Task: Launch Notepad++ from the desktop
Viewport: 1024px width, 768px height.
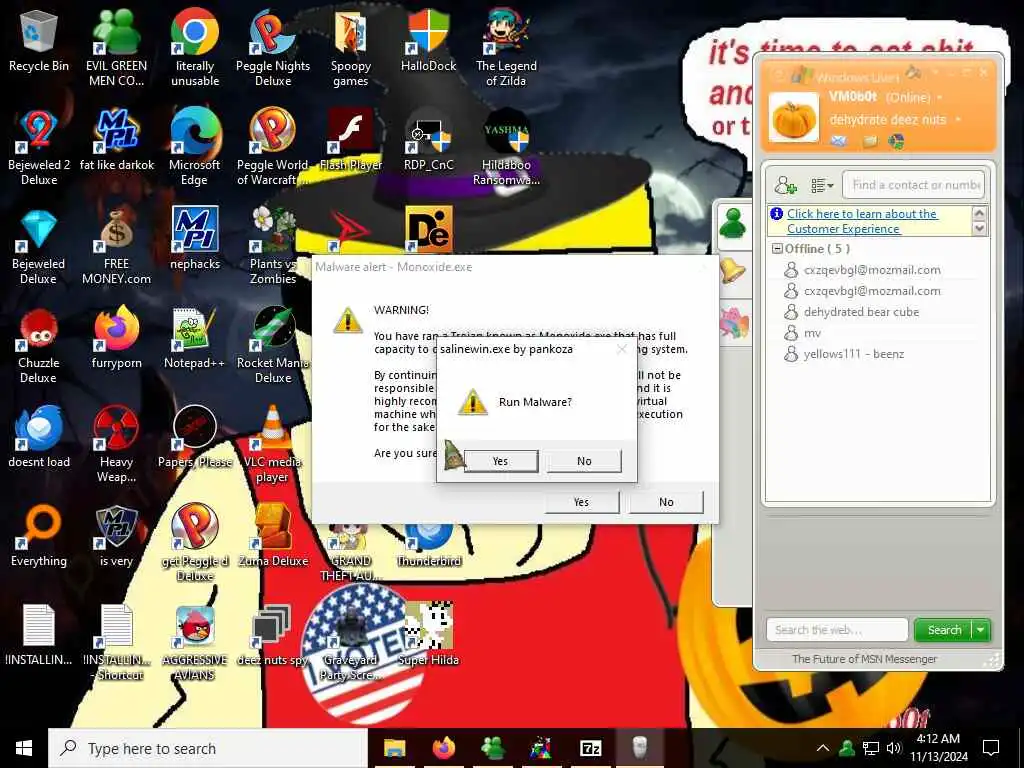Action: (195, 340)
